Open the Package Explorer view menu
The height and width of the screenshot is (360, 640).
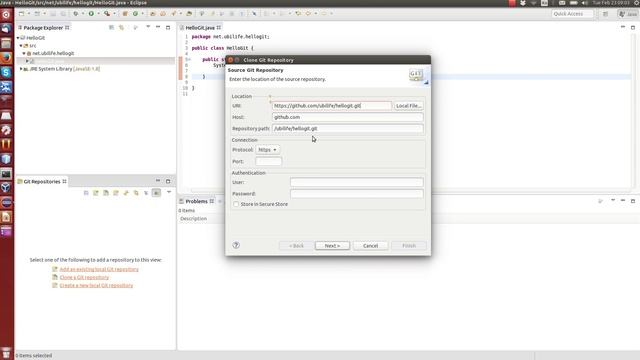pyautogui.click(x=148, y=27)
